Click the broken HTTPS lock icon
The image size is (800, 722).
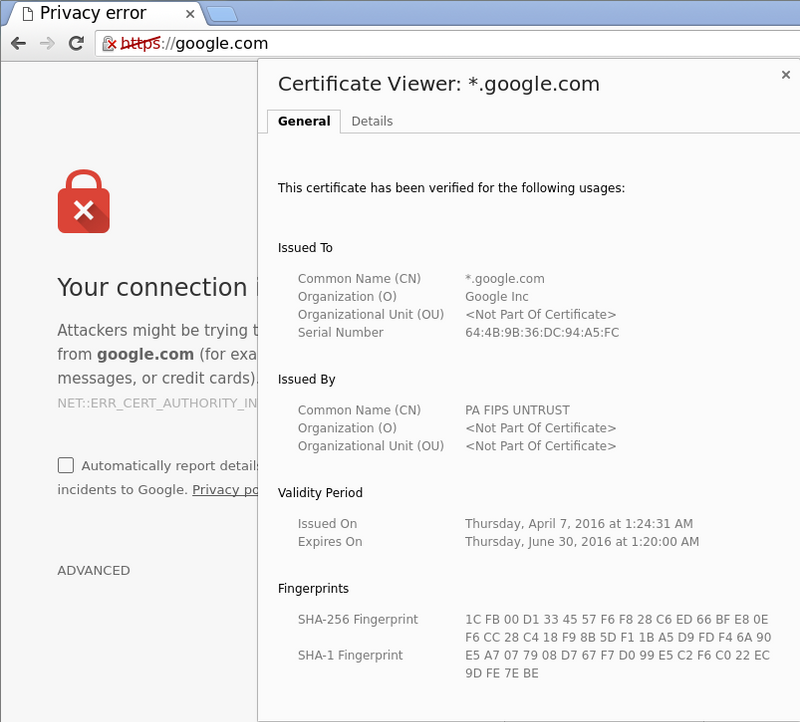pyautogui.click(x=110, y=44)
